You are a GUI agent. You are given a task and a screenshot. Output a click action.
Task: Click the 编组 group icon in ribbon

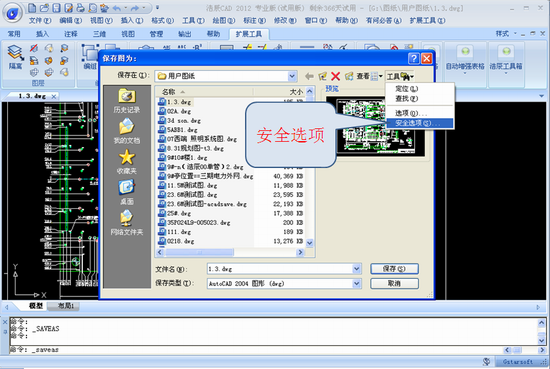[90, 56]
